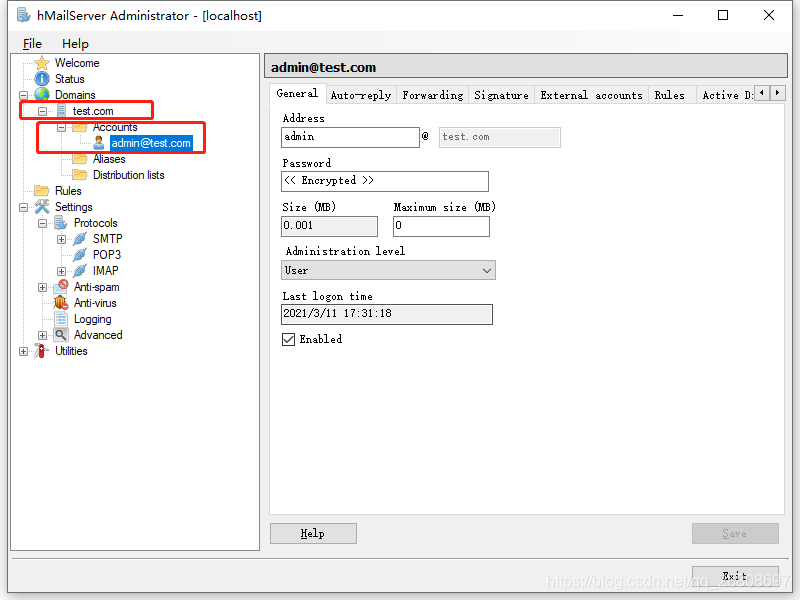Expand the Utilities node

(23, 352)
